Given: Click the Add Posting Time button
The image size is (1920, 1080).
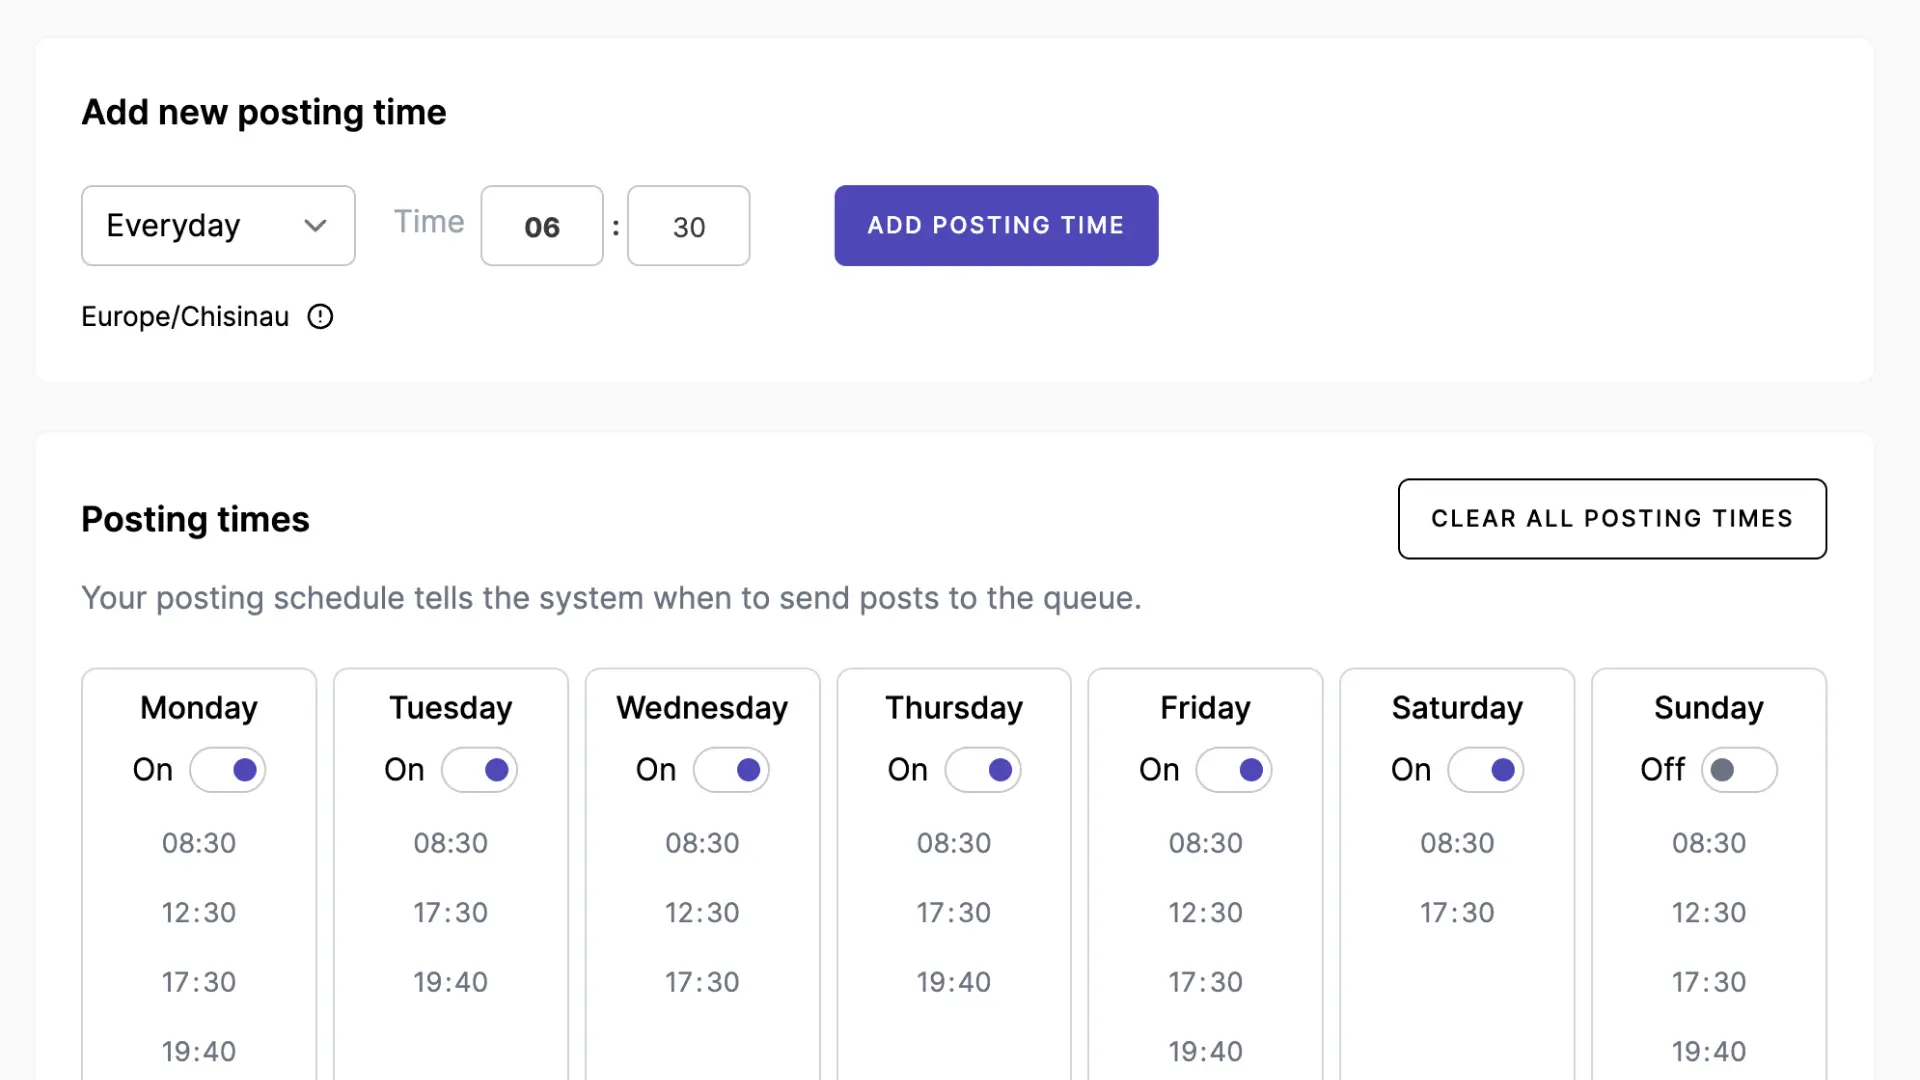Looking at the screenshot, I should pos(995,226).
